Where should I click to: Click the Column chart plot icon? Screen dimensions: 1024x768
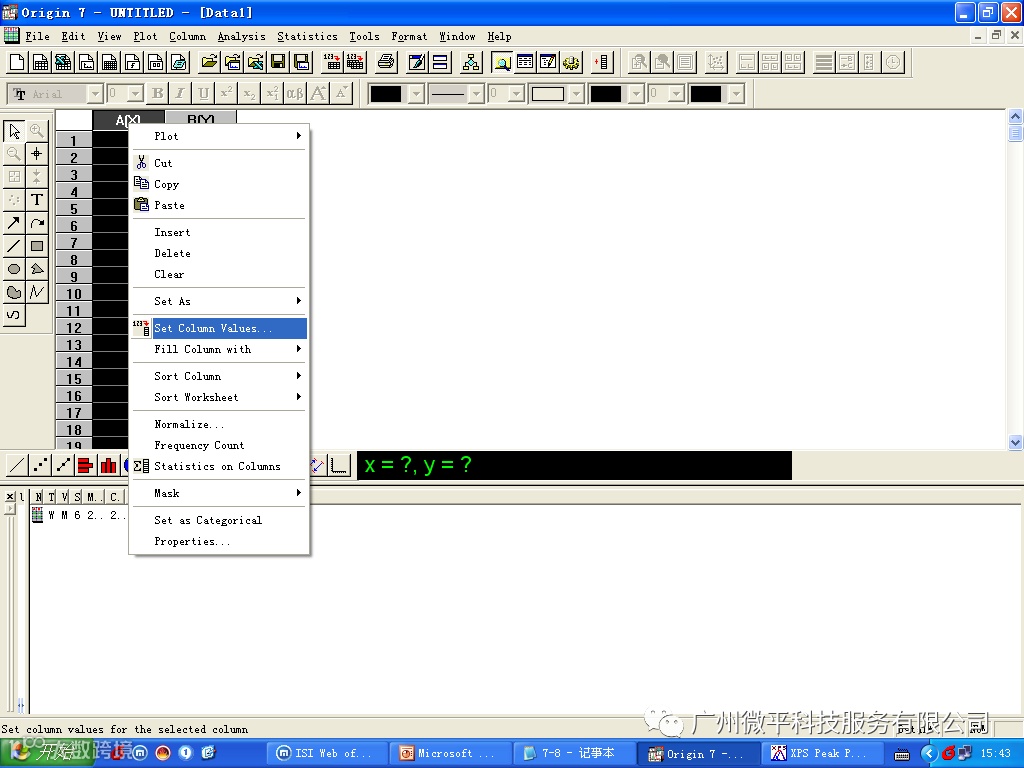108,465
